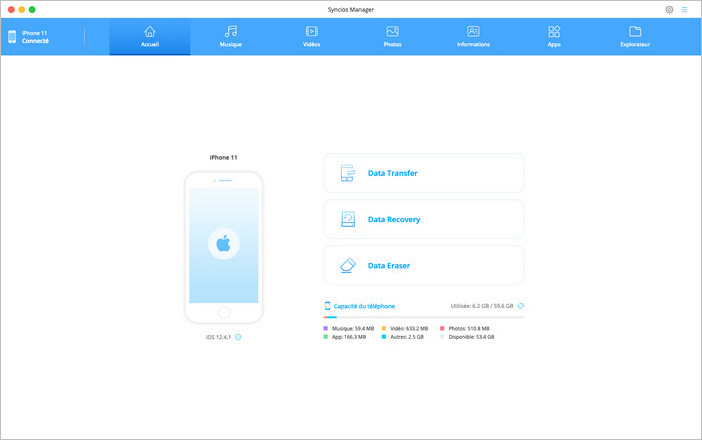This screenshot has height=440, width=702.
Task: Maximize the window with the green button
Action: (x=32, y=9)
